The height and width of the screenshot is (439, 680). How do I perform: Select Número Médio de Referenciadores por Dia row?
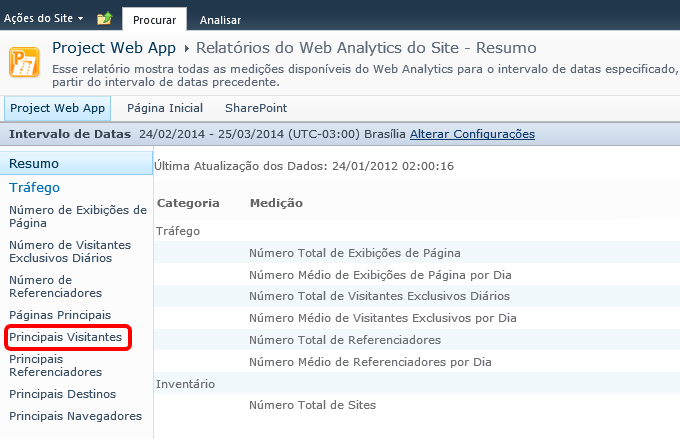[x=417, y=361]
